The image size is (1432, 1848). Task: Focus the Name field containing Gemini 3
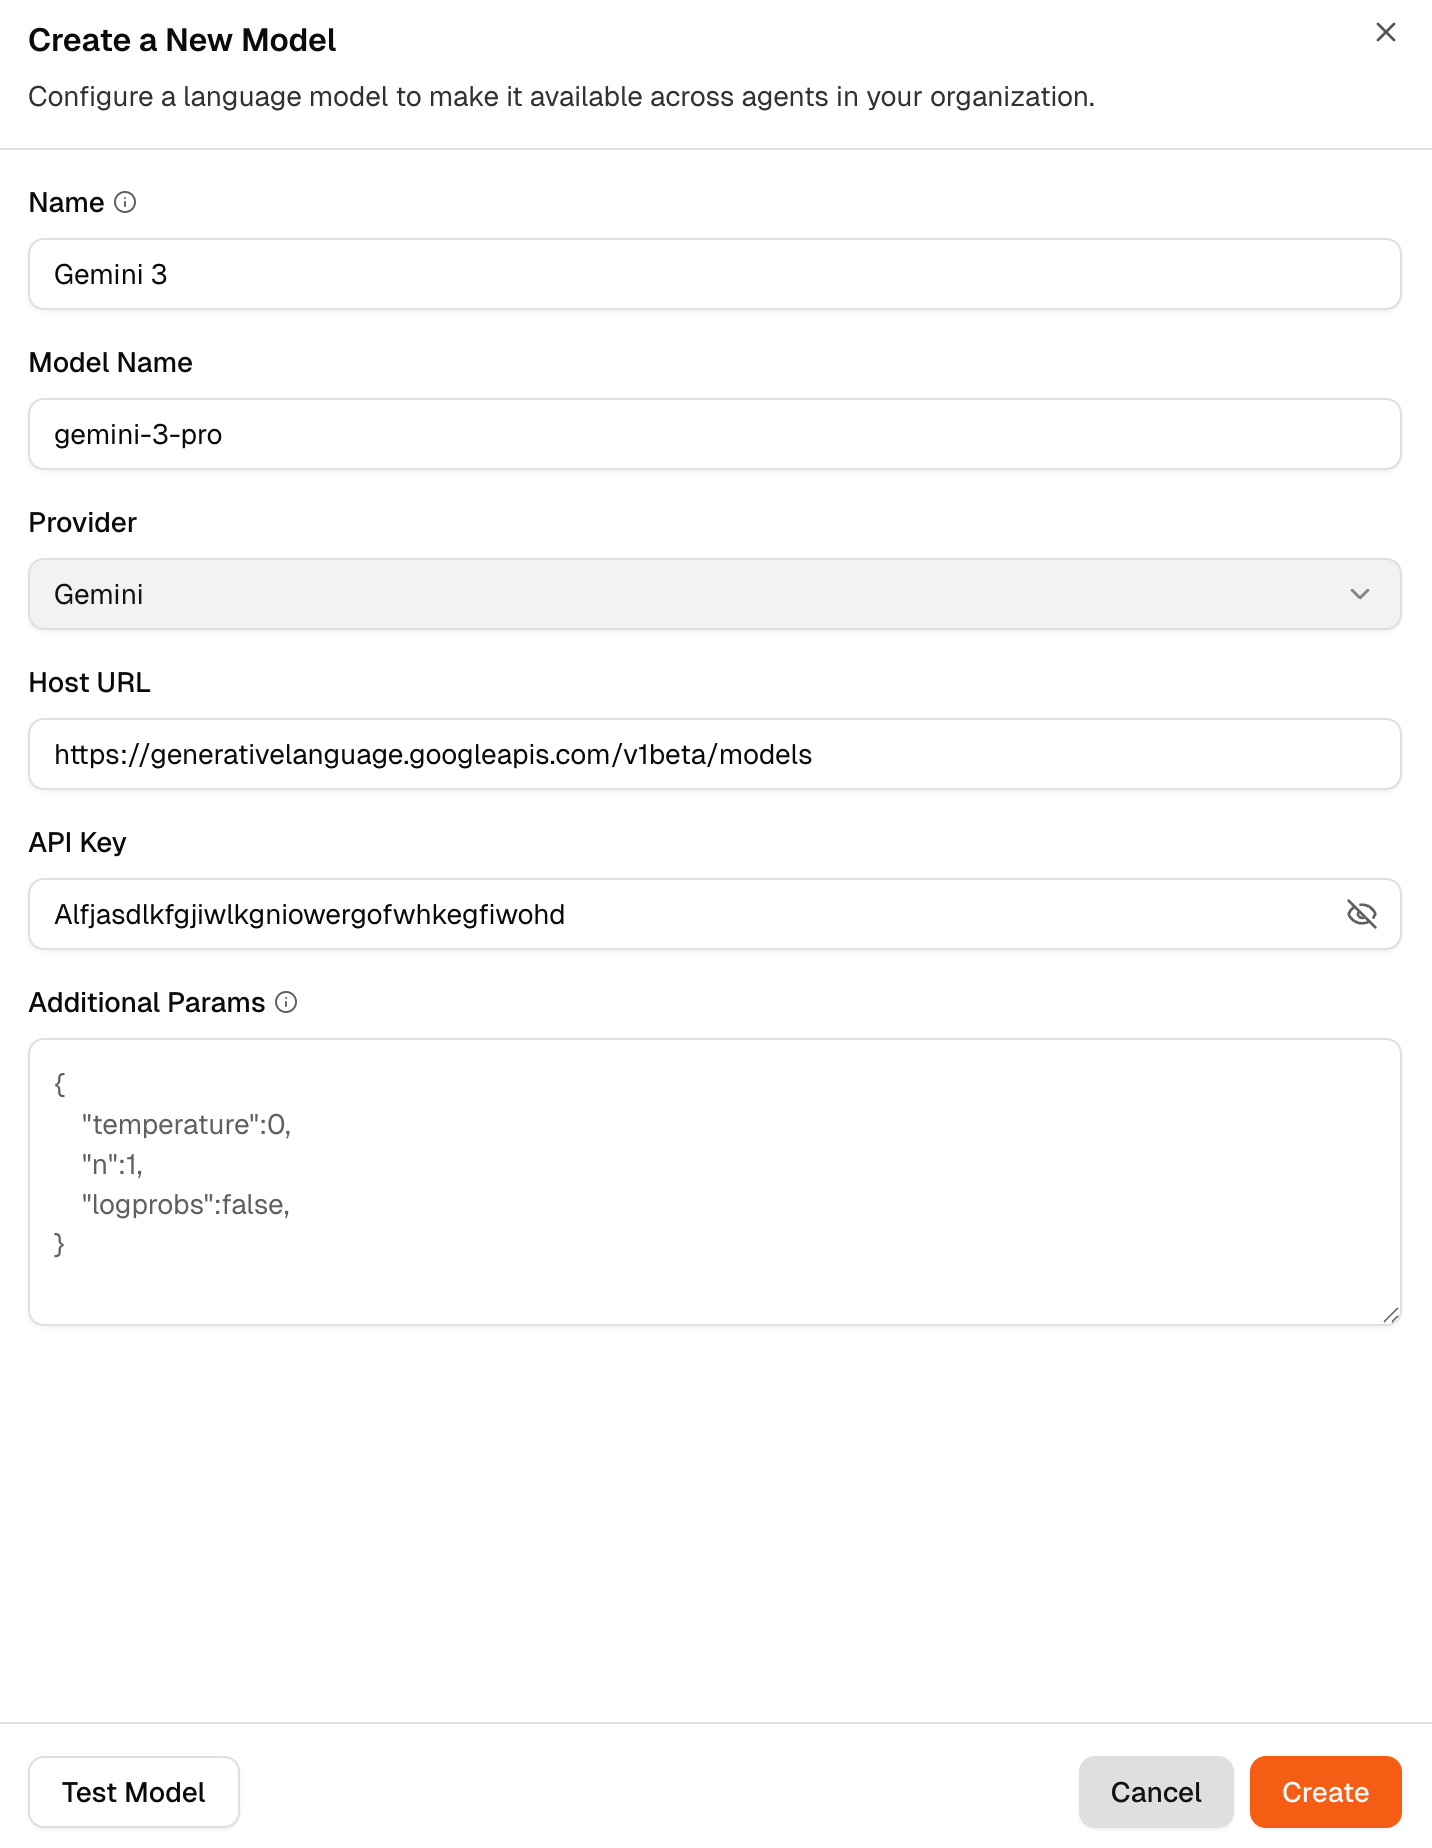point(714,274)
